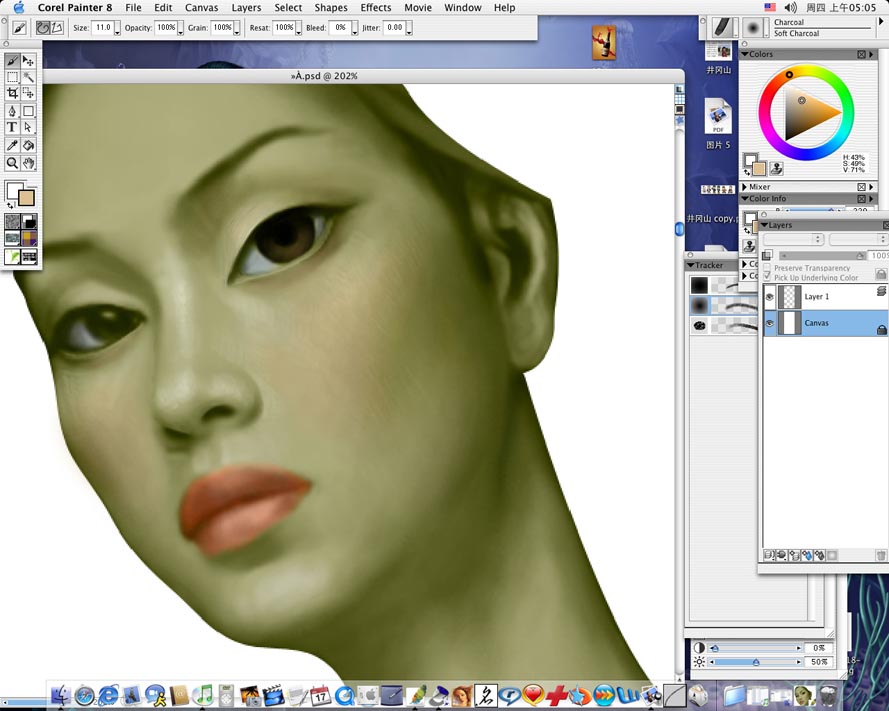Collapse the Colors palette triangle

click(744, 54)
